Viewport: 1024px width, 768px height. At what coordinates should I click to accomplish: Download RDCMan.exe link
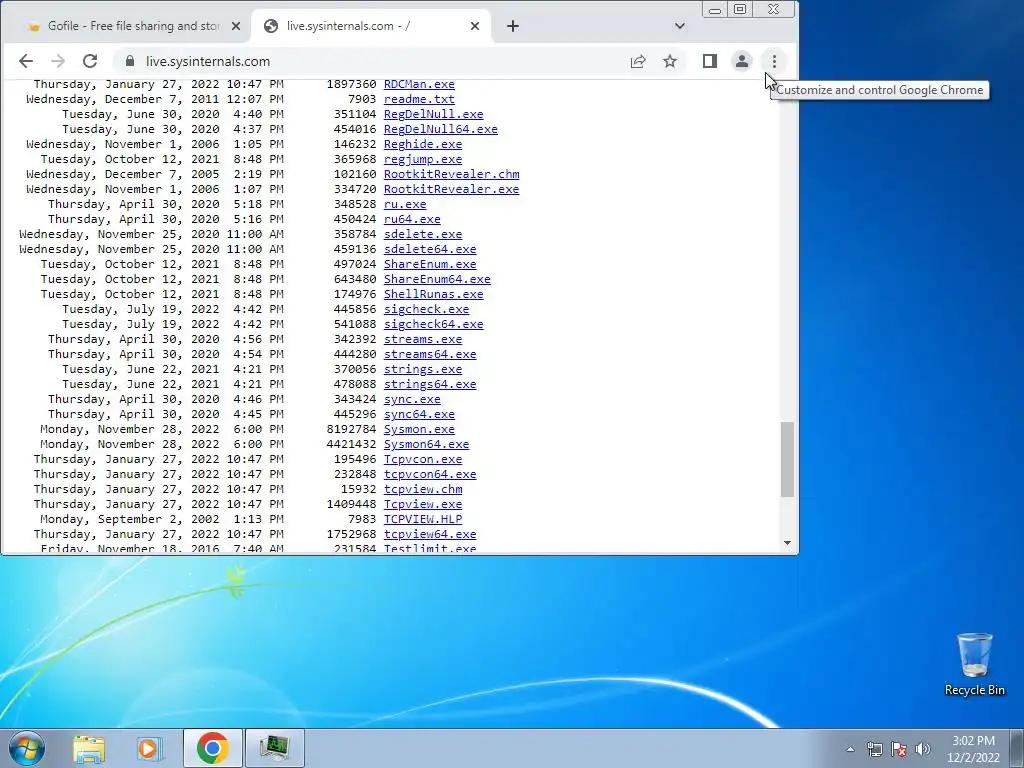419,84
